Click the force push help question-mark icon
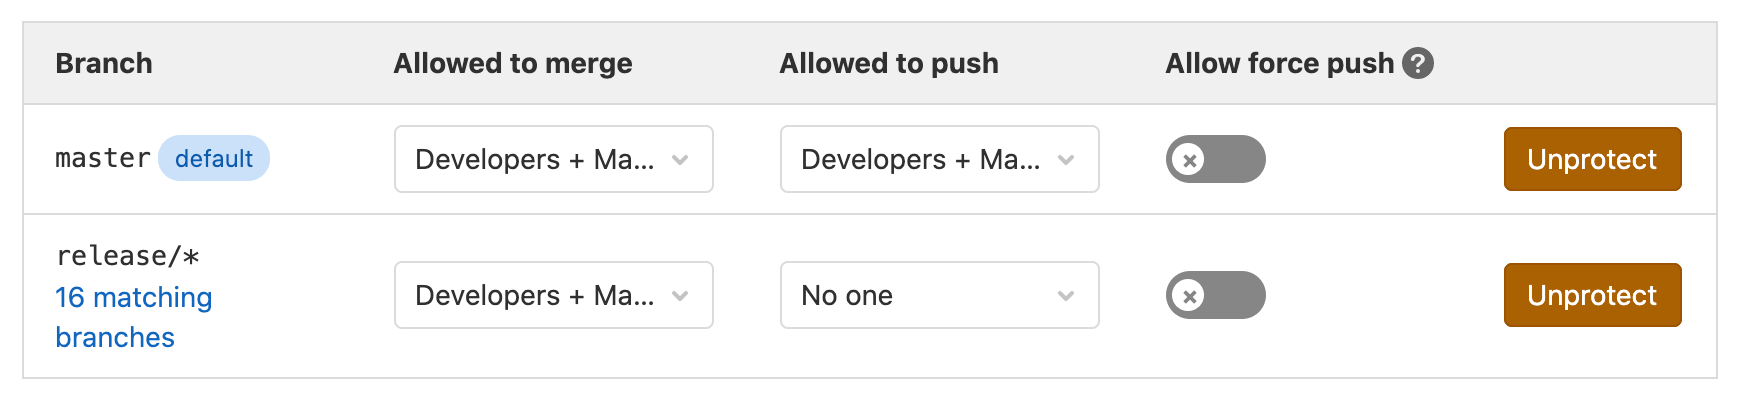This screenshot has height=418, width=1748. [1417, 63]
